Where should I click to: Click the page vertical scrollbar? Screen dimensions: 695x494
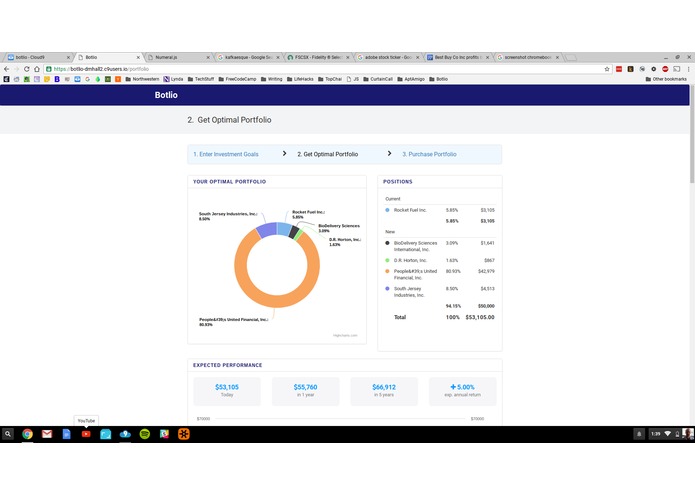pos(692,133)
